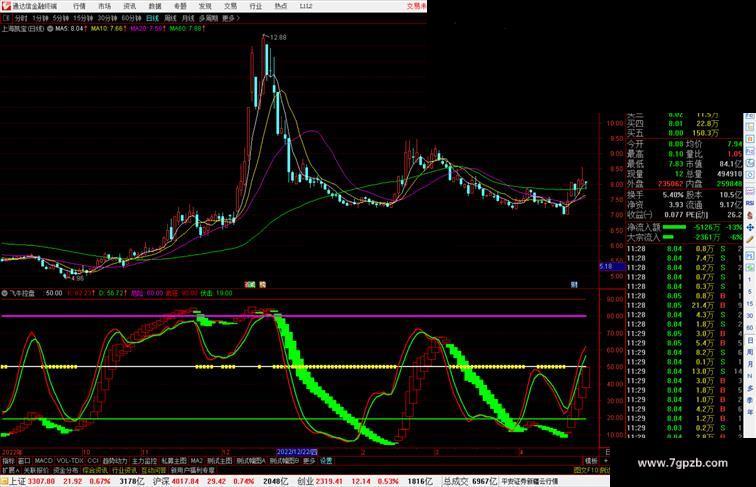Click the yellow flag marker beside it

pos(263,285)
